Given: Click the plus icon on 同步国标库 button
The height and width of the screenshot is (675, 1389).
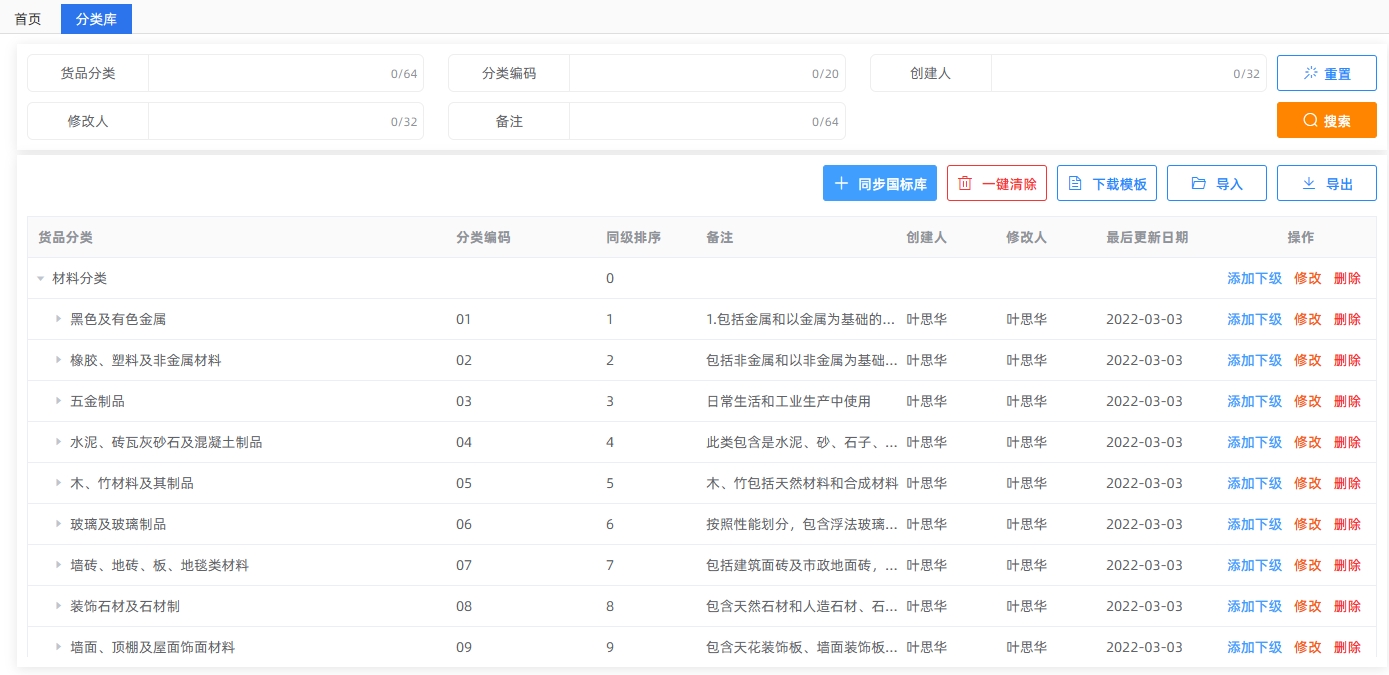Looking at the screenshot, I should pyautogui.click(x=841, y=184).
